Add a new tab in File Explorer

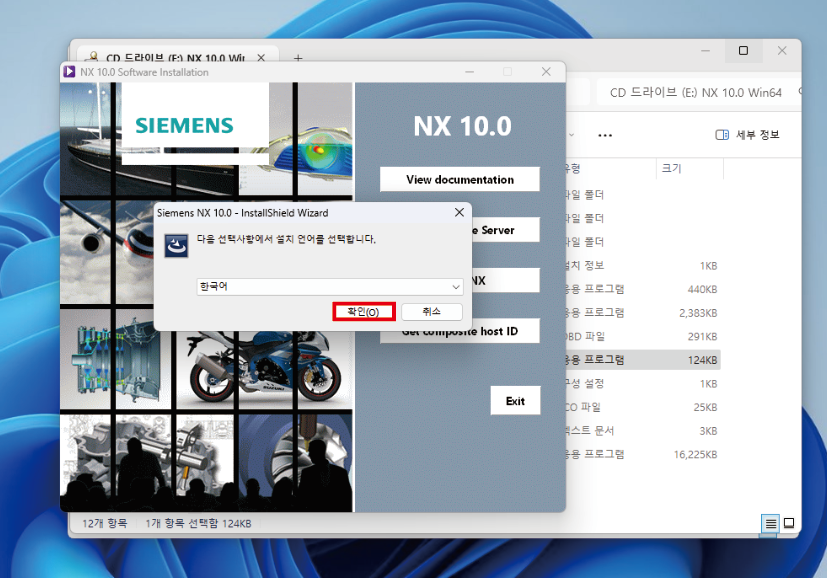[x=298, y=57]
